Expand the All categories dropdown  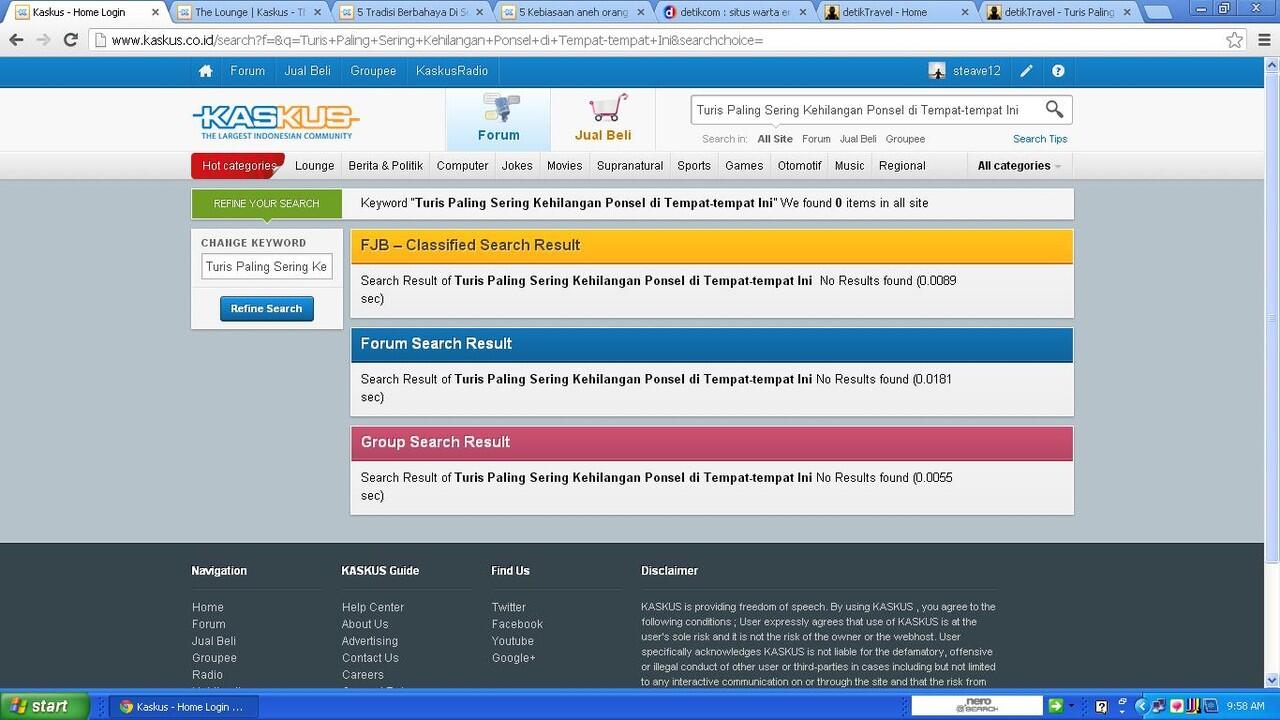(1019, 166)
